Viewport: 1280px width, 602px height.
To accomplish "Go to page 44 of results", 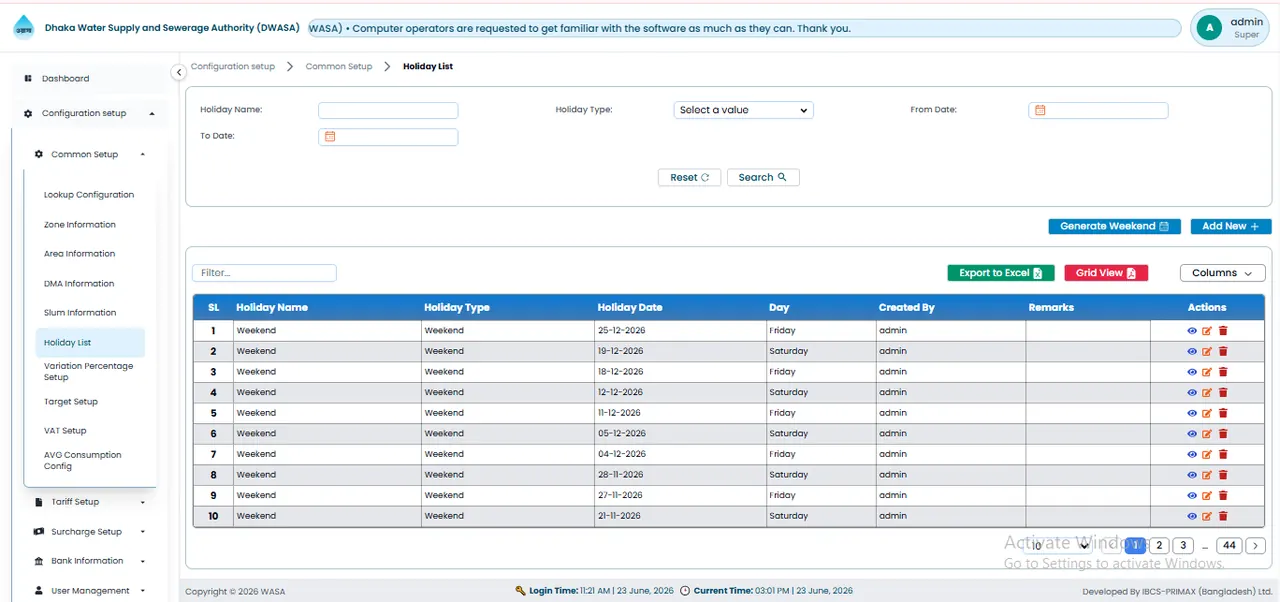I will [x=1229, y=545].
